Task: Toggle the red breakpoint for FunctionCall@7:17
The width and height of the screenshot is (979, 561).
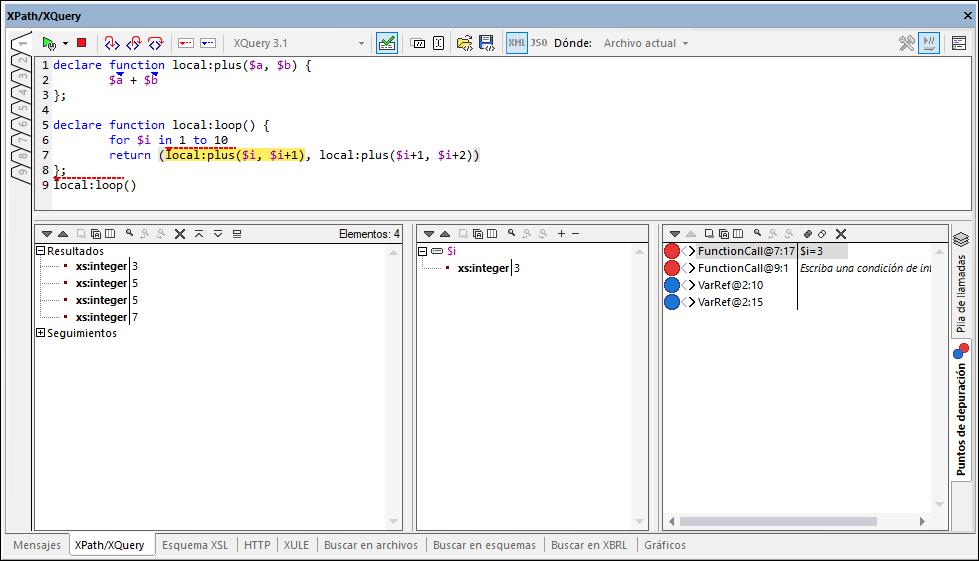Action: [672, 251]
